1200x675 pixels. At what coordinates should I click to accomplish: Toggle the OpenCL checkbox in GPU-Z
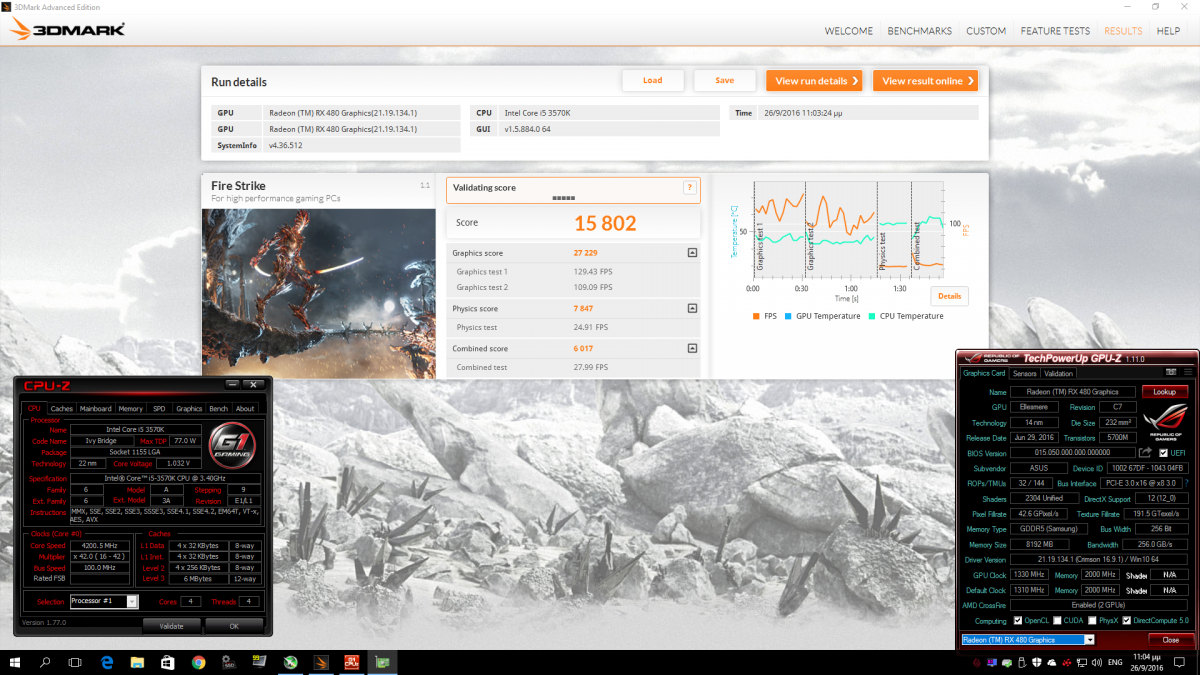(x=1017, y=620)
